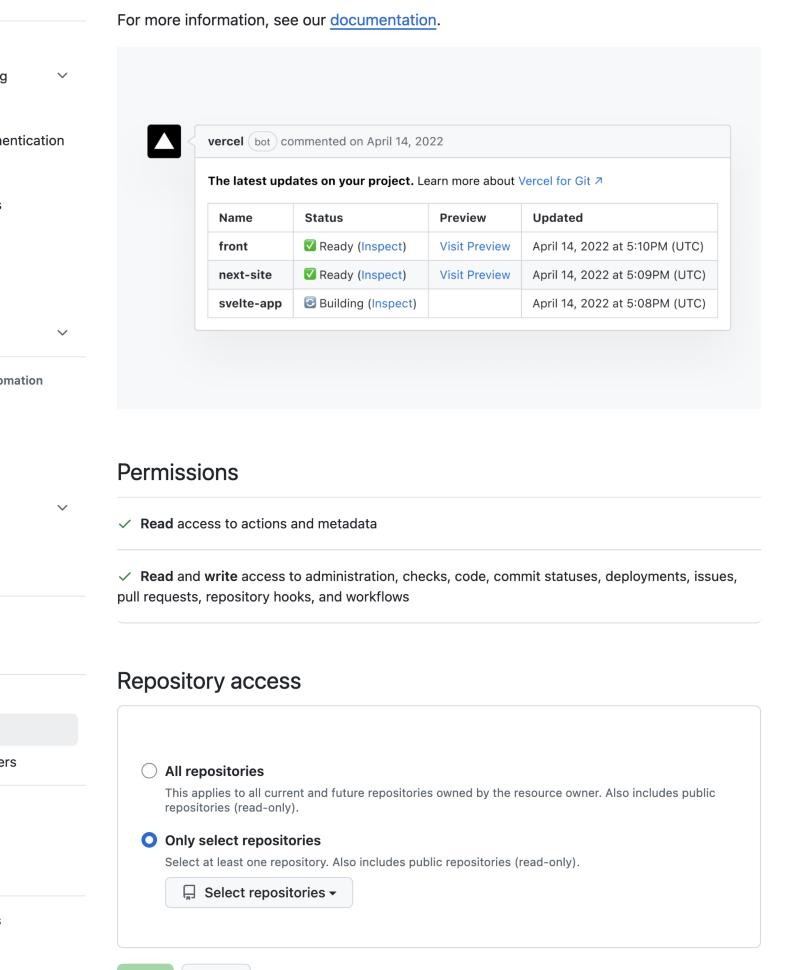
Task: Click the svelte-app project name cell
Action: click(251, 303)
